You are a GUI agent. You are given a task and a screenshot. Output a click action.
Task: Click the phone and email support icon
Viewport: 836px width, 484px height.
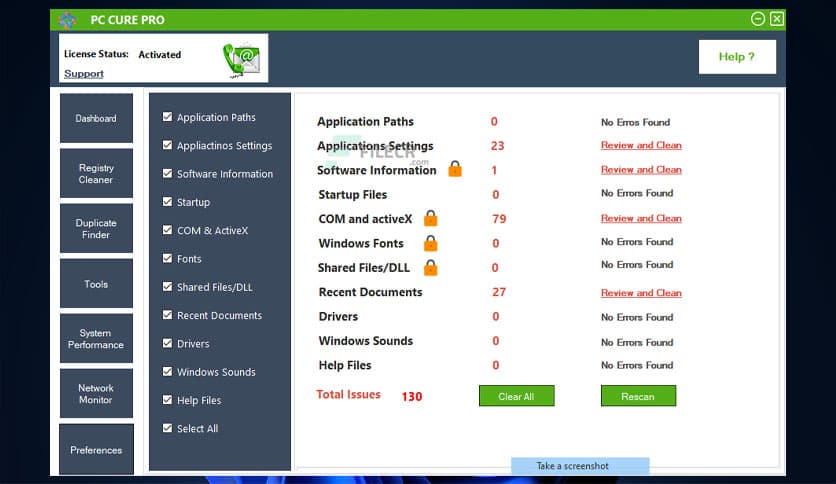(x=242, y=60)
